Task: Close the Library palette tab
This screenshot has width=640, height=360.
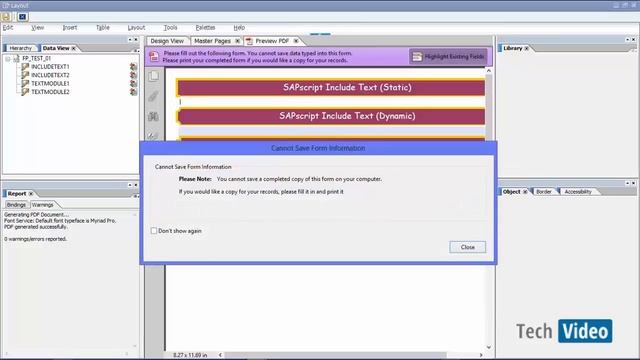Action: [527, 48]
